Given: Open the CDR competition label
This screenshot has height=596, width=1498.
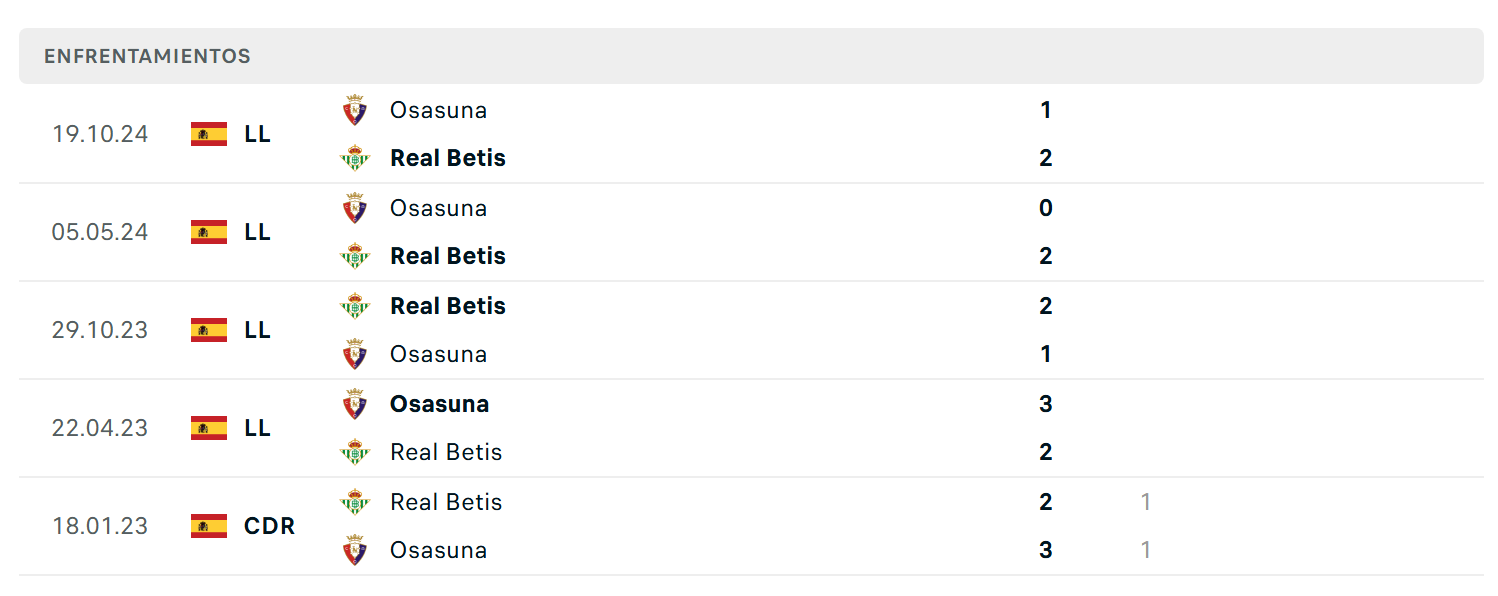Looking at the screenshot, I should click(x=269, y=526).
